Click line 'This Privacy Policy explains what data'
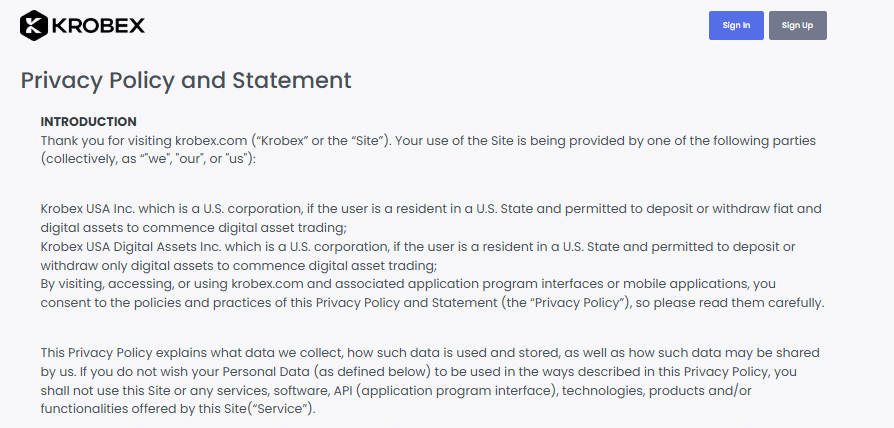The height and width of the screenshot is (428, 894). (x=430, y=353)
